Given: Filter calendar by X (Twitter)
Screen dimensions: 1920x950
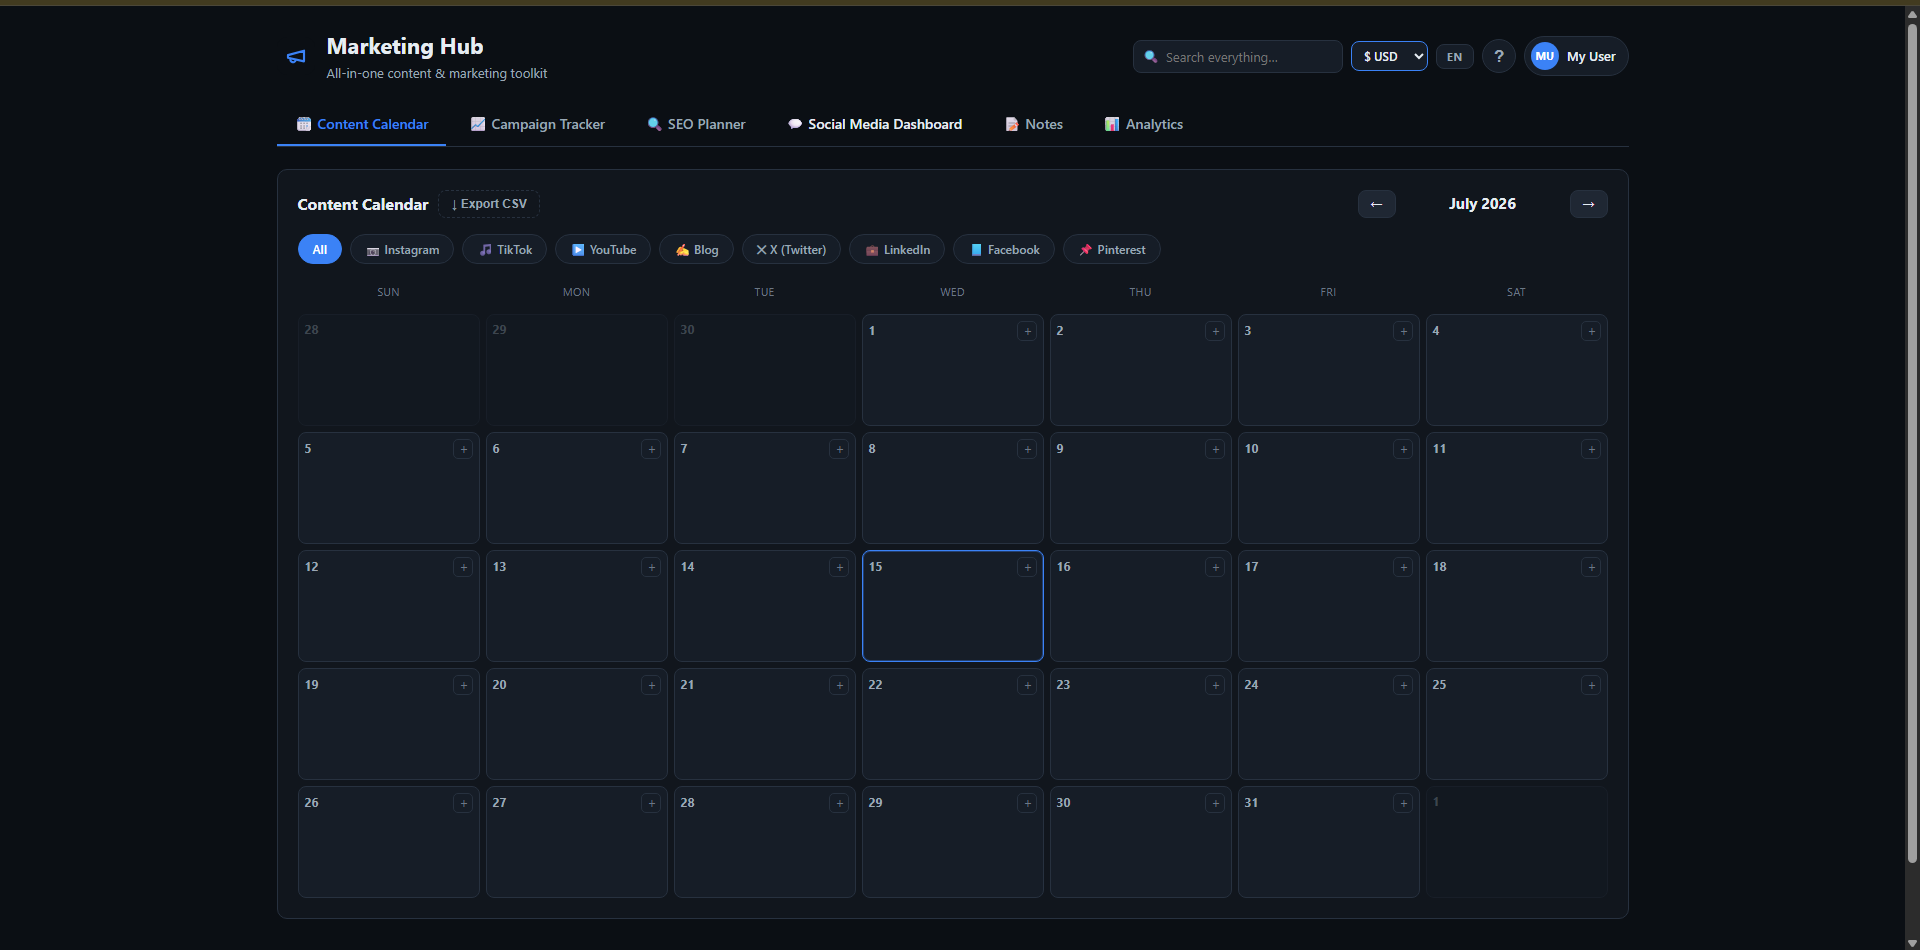Looking at the screenshot, I should pyautogui.click(x=791, y=250).
